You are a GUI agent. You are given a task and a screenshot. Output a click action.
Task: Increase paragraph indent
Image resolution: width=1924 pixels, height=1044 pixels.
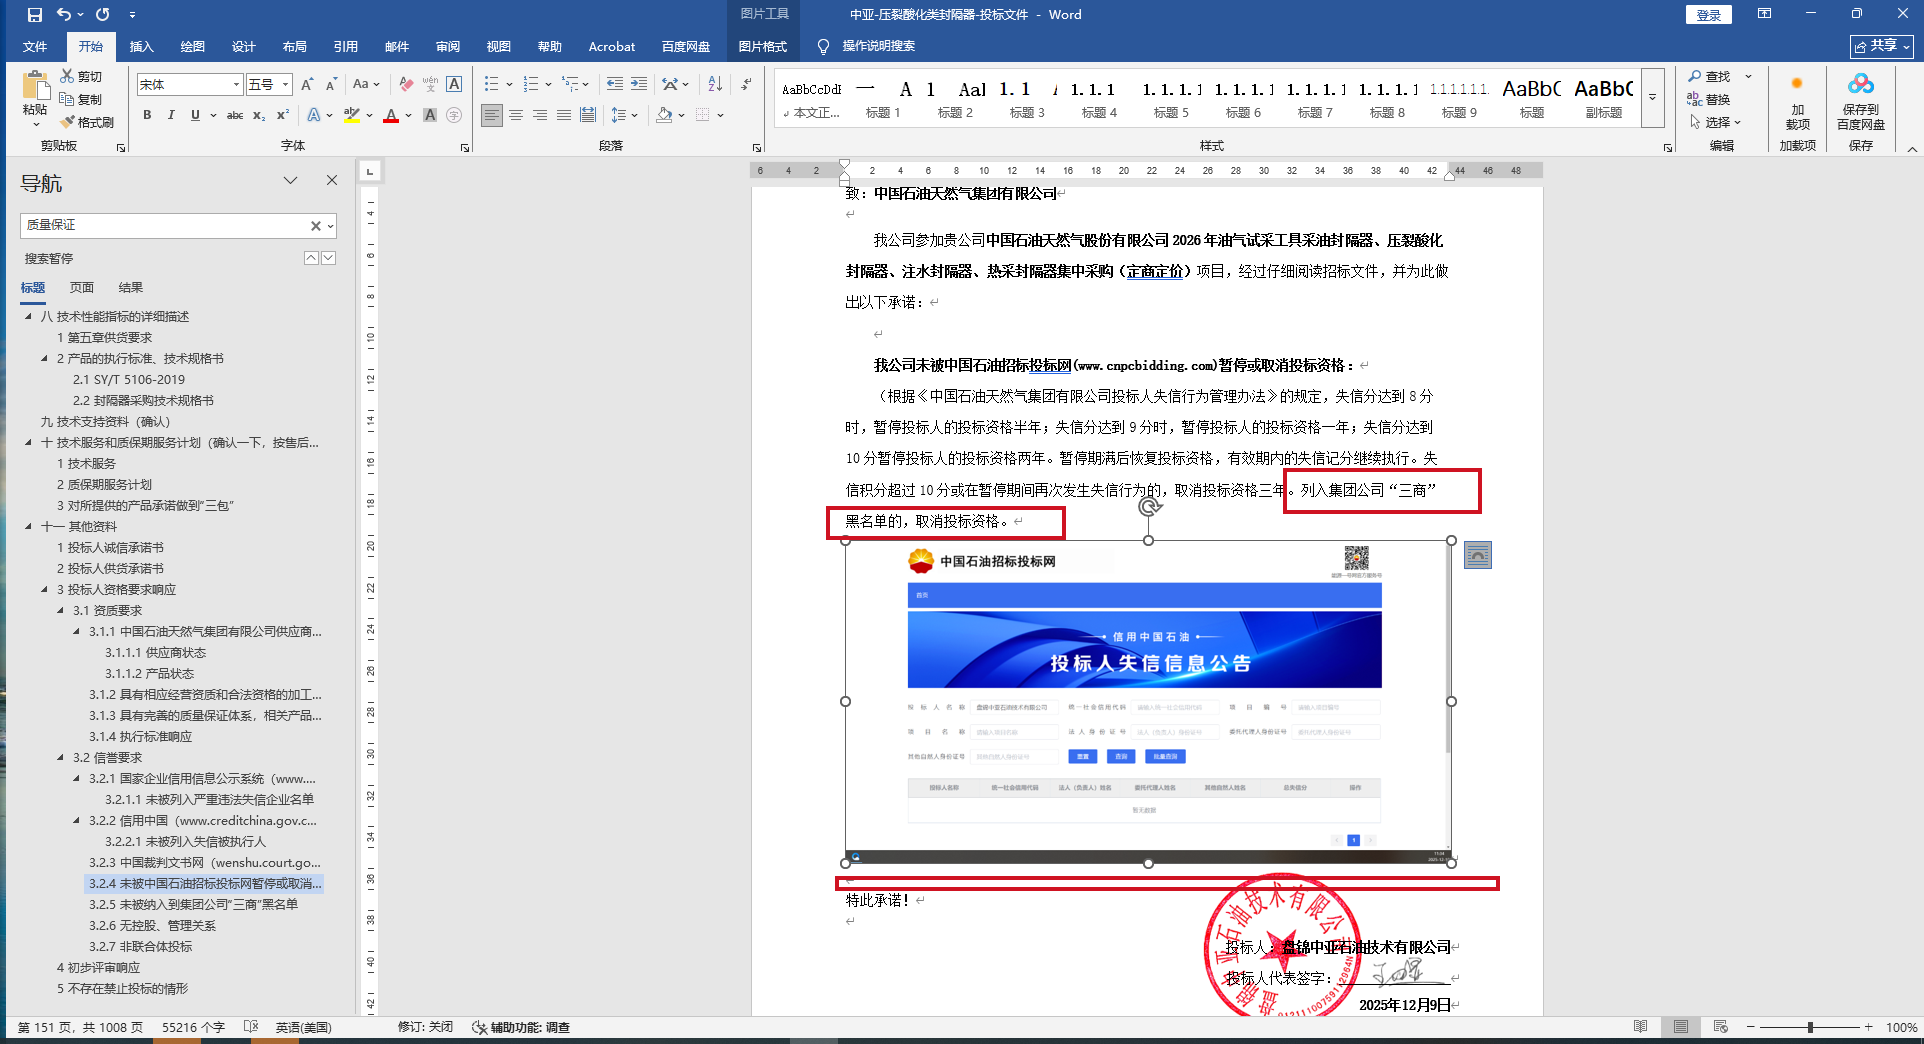click(639, 84)
